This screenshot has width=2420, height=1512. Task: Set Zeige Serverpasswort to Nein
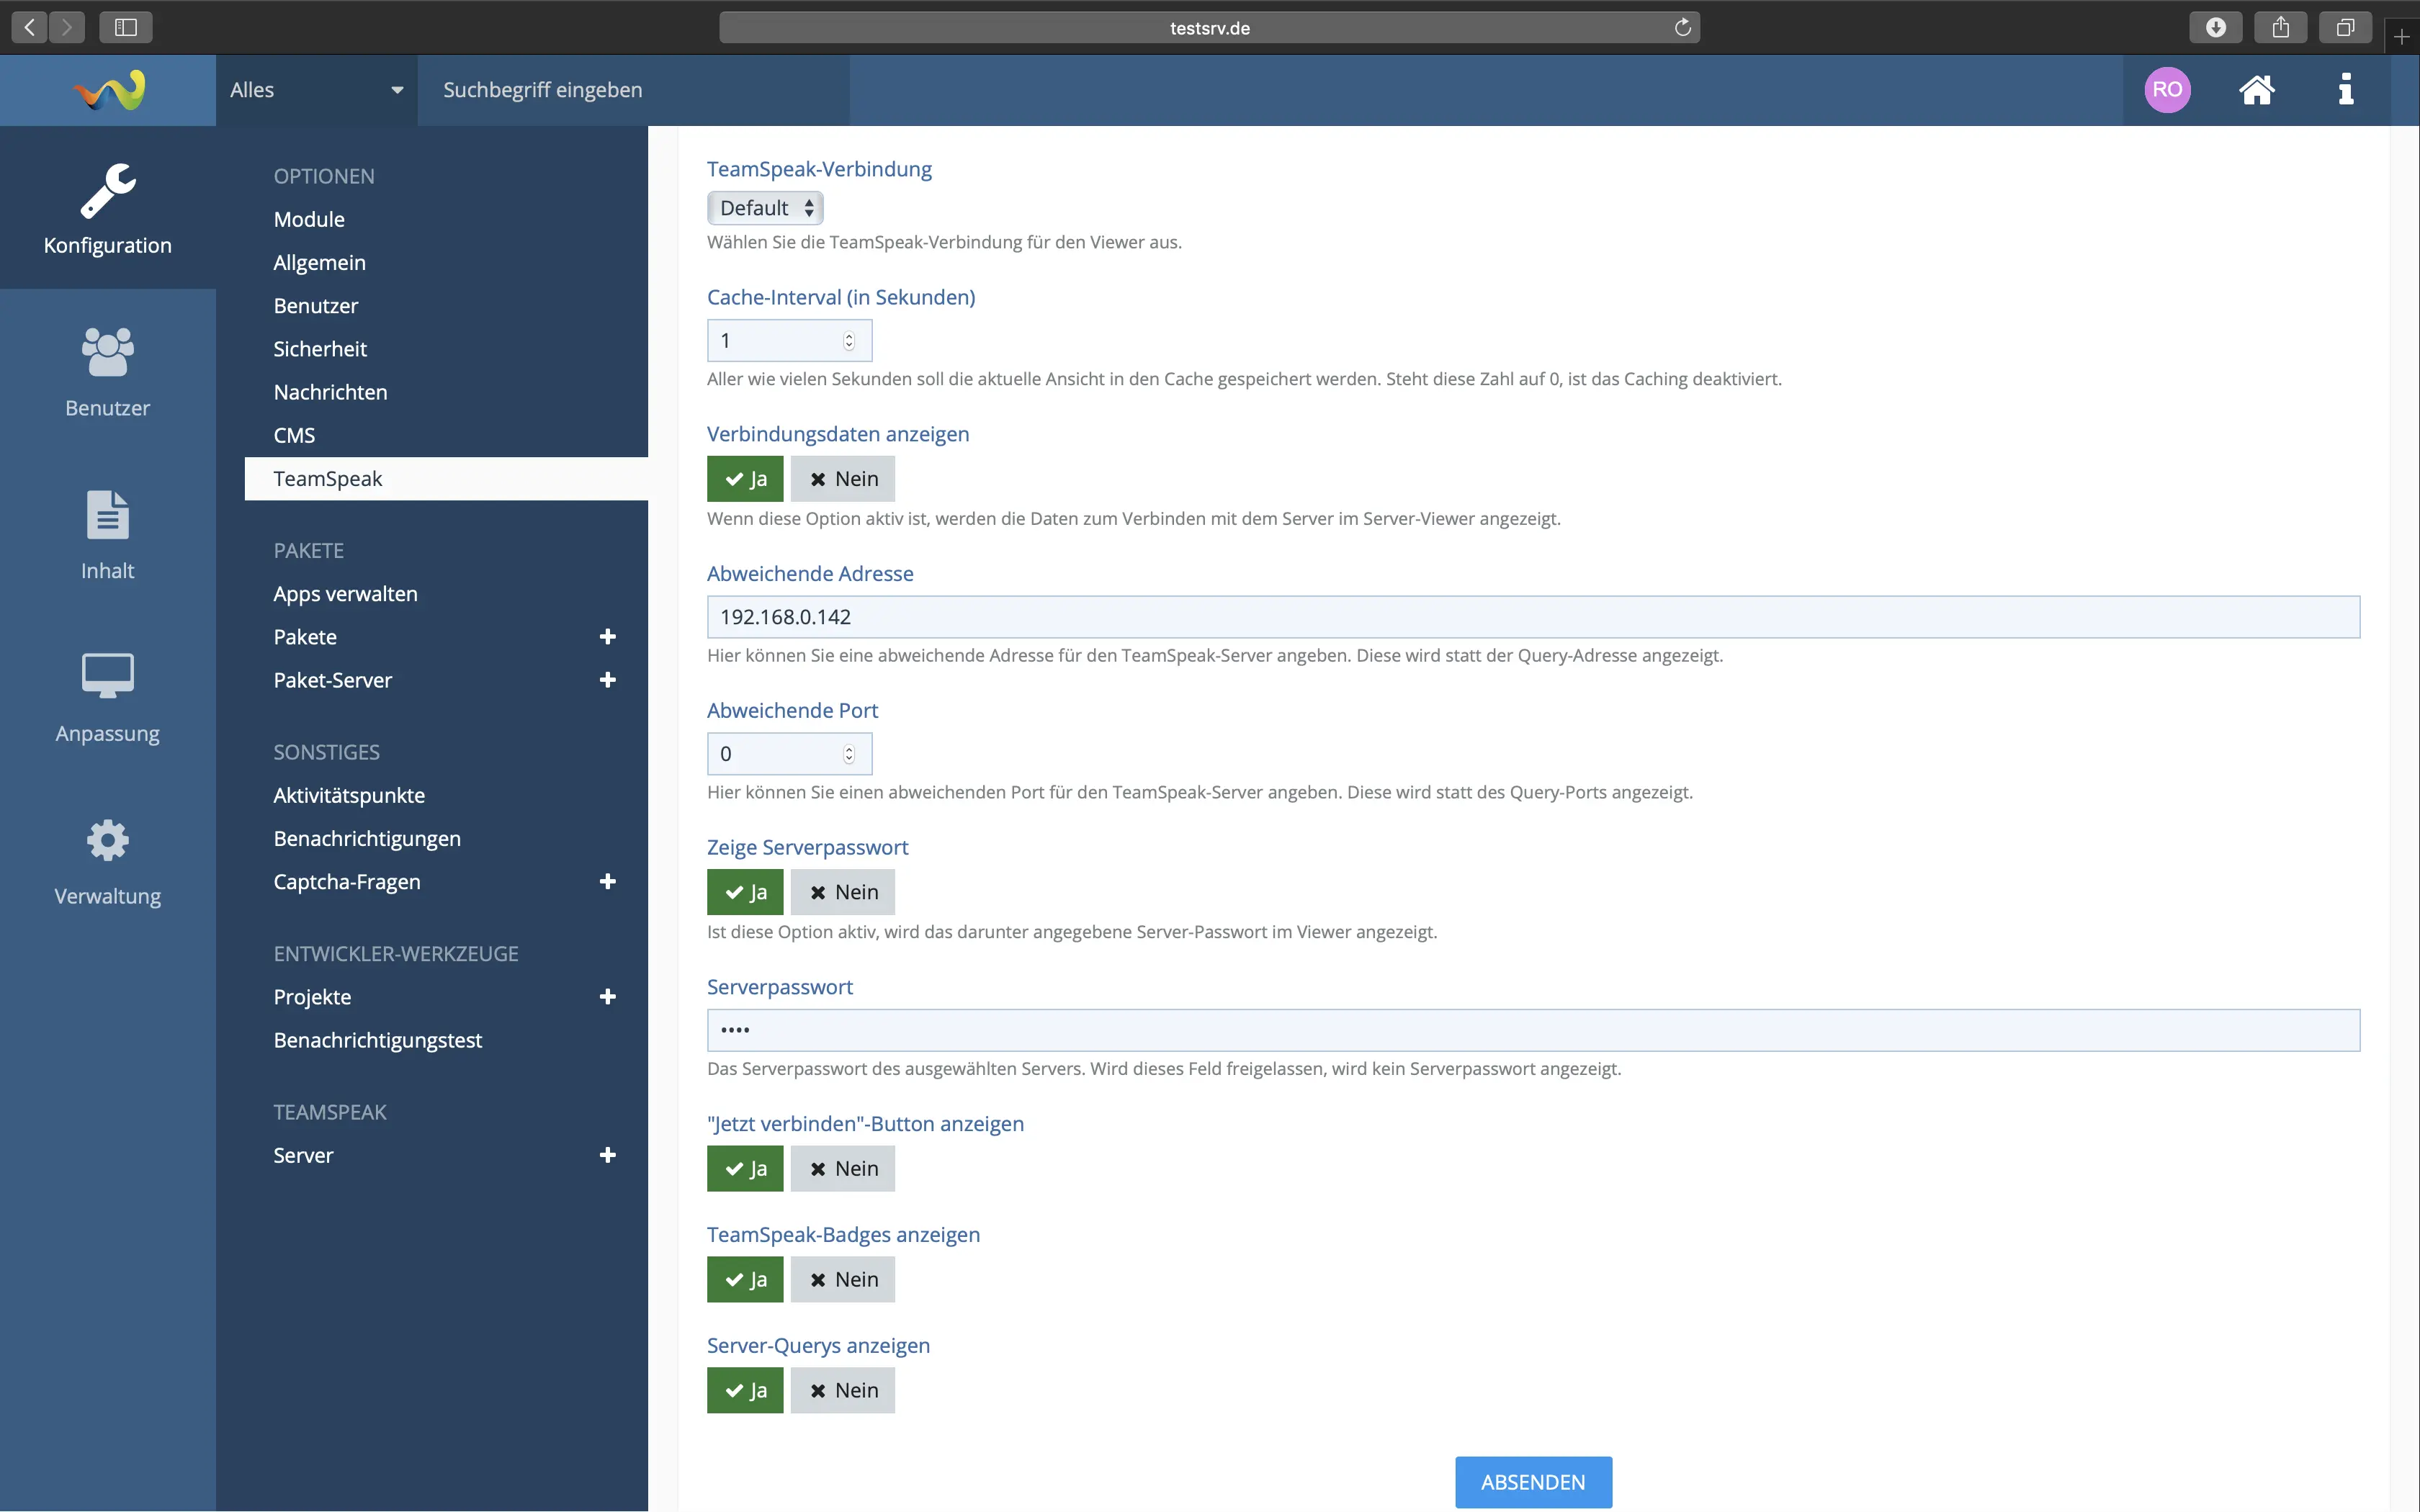coord(842,892)
